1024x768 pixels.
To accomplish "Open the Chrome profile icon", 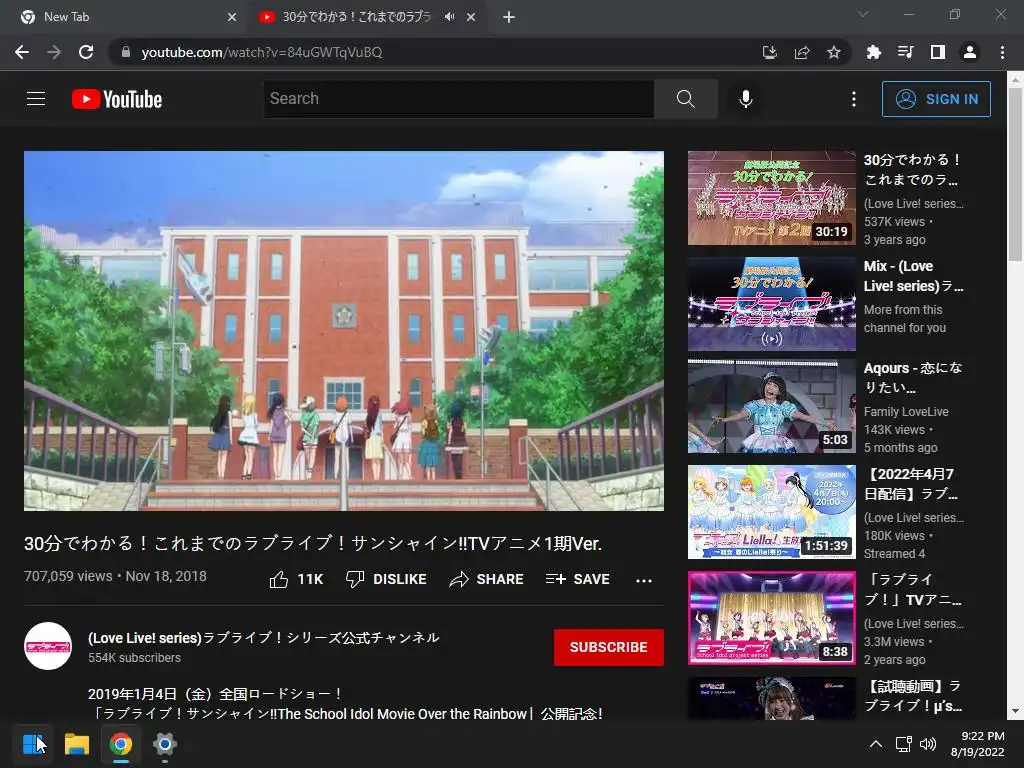I will click(970, 52).
